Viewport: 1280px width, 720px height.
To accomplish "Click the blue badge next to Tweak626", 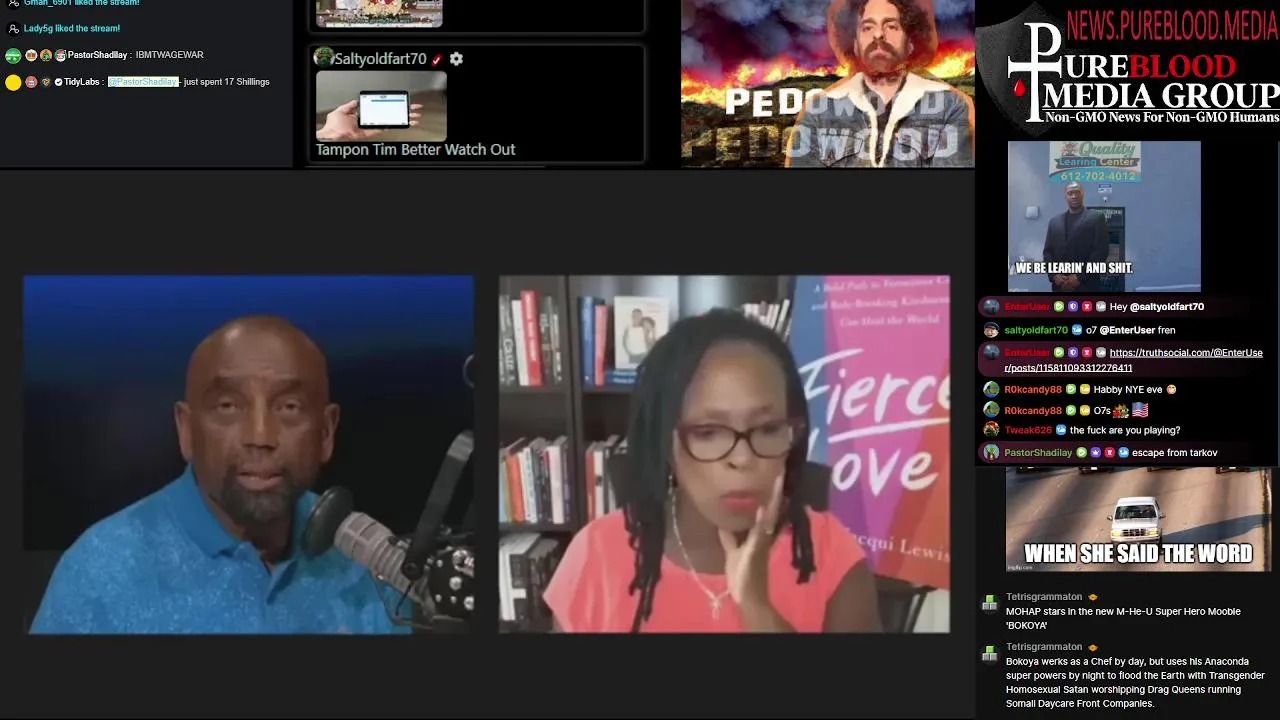I will (x=1061, y=430).
